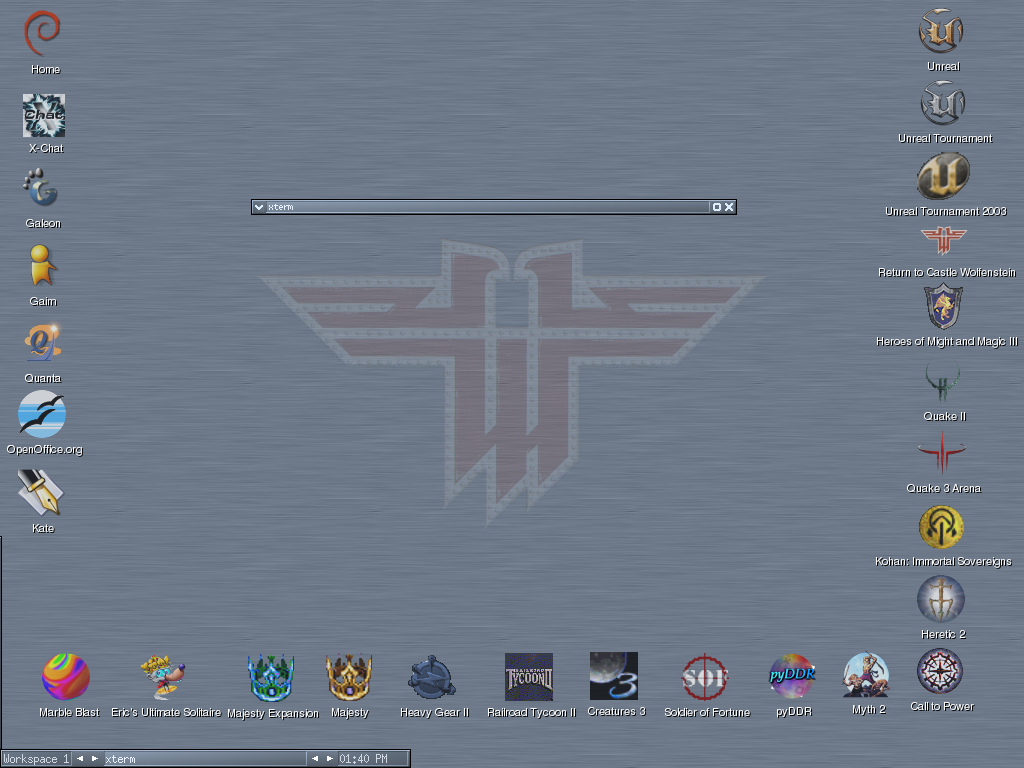This screenshot has width=1024, height=768.
Task: Open the Home desktop icon
Action: click(x=42, y=33)
